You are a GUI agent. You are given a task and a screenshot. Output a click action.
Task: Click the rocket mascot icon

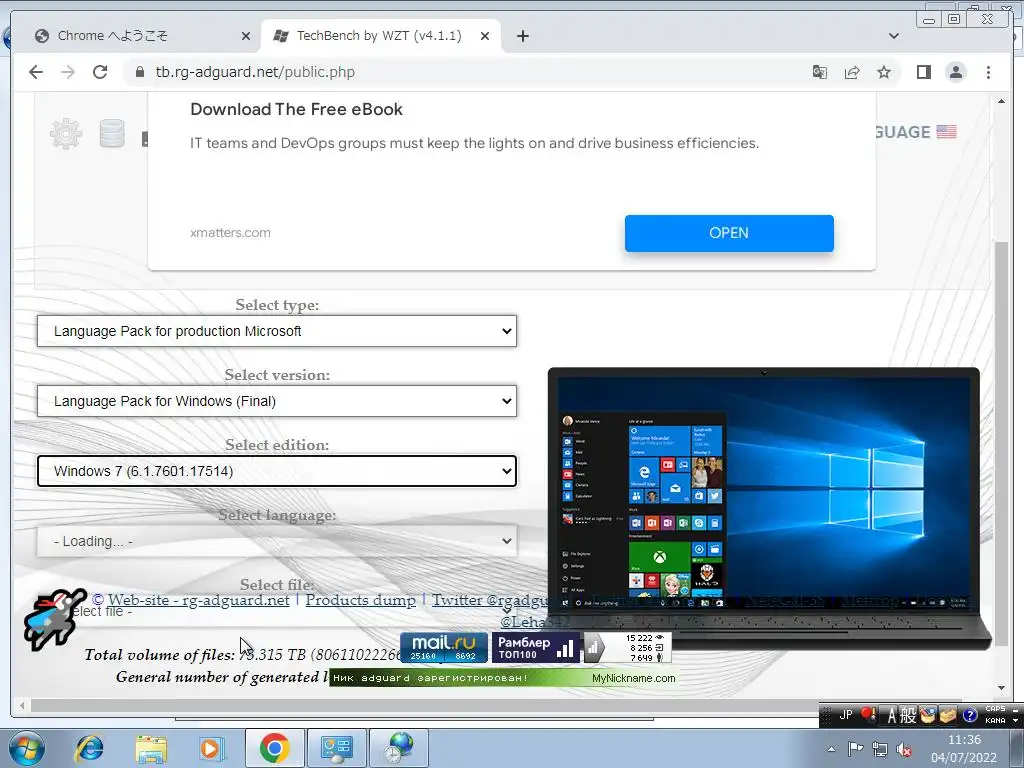pos(54,618)
